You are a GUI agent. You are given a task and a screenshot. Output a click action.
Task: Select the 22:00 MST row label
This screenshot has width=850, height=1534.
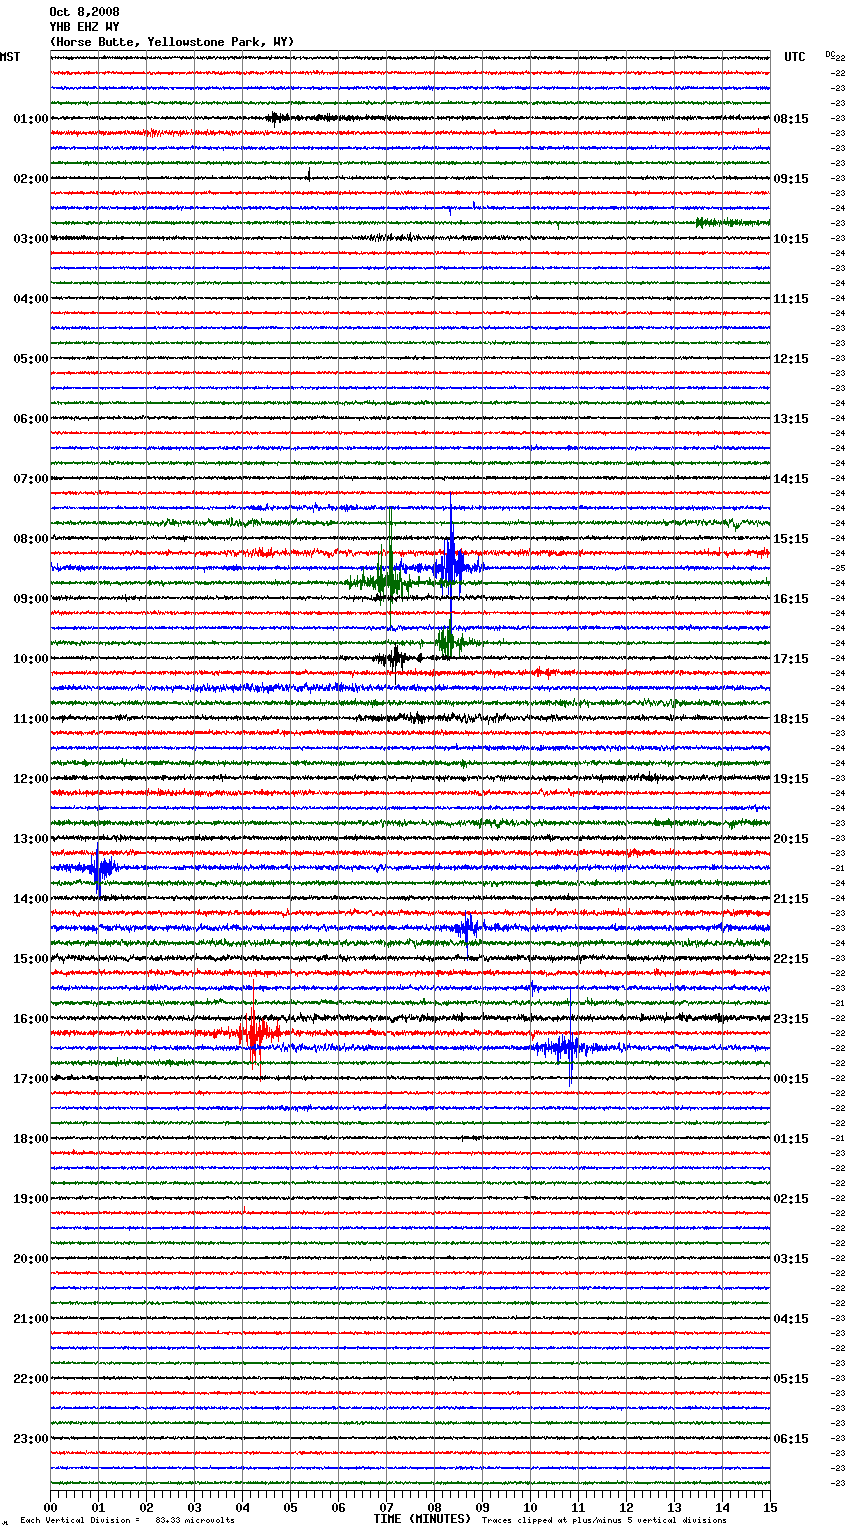[31, 1379]
